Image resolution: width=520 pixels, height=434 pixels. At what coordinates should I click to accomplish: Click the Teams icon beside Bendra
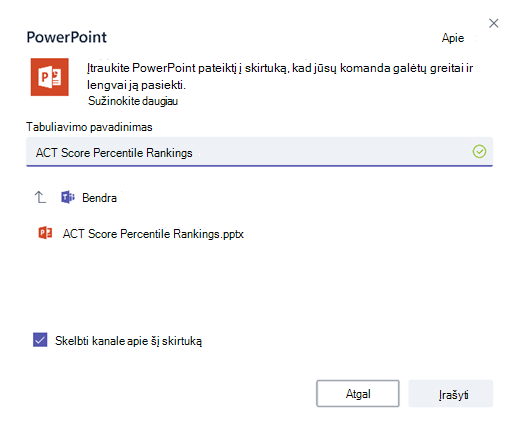pos(68,197)
